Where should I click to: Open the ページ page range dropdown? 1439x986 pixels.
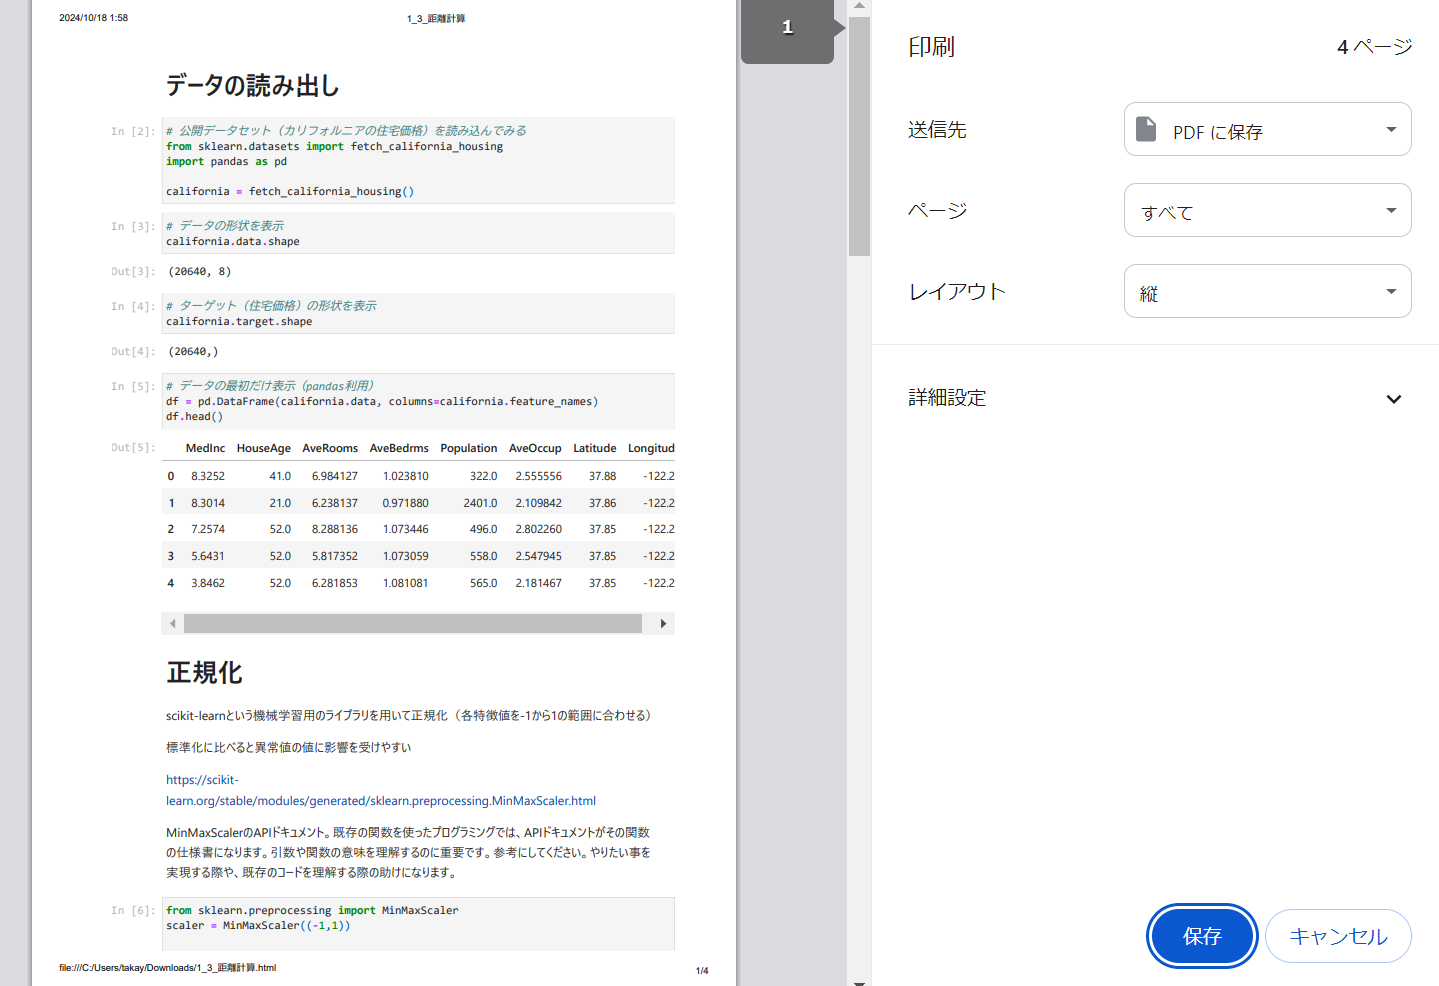click(1267, 210)
